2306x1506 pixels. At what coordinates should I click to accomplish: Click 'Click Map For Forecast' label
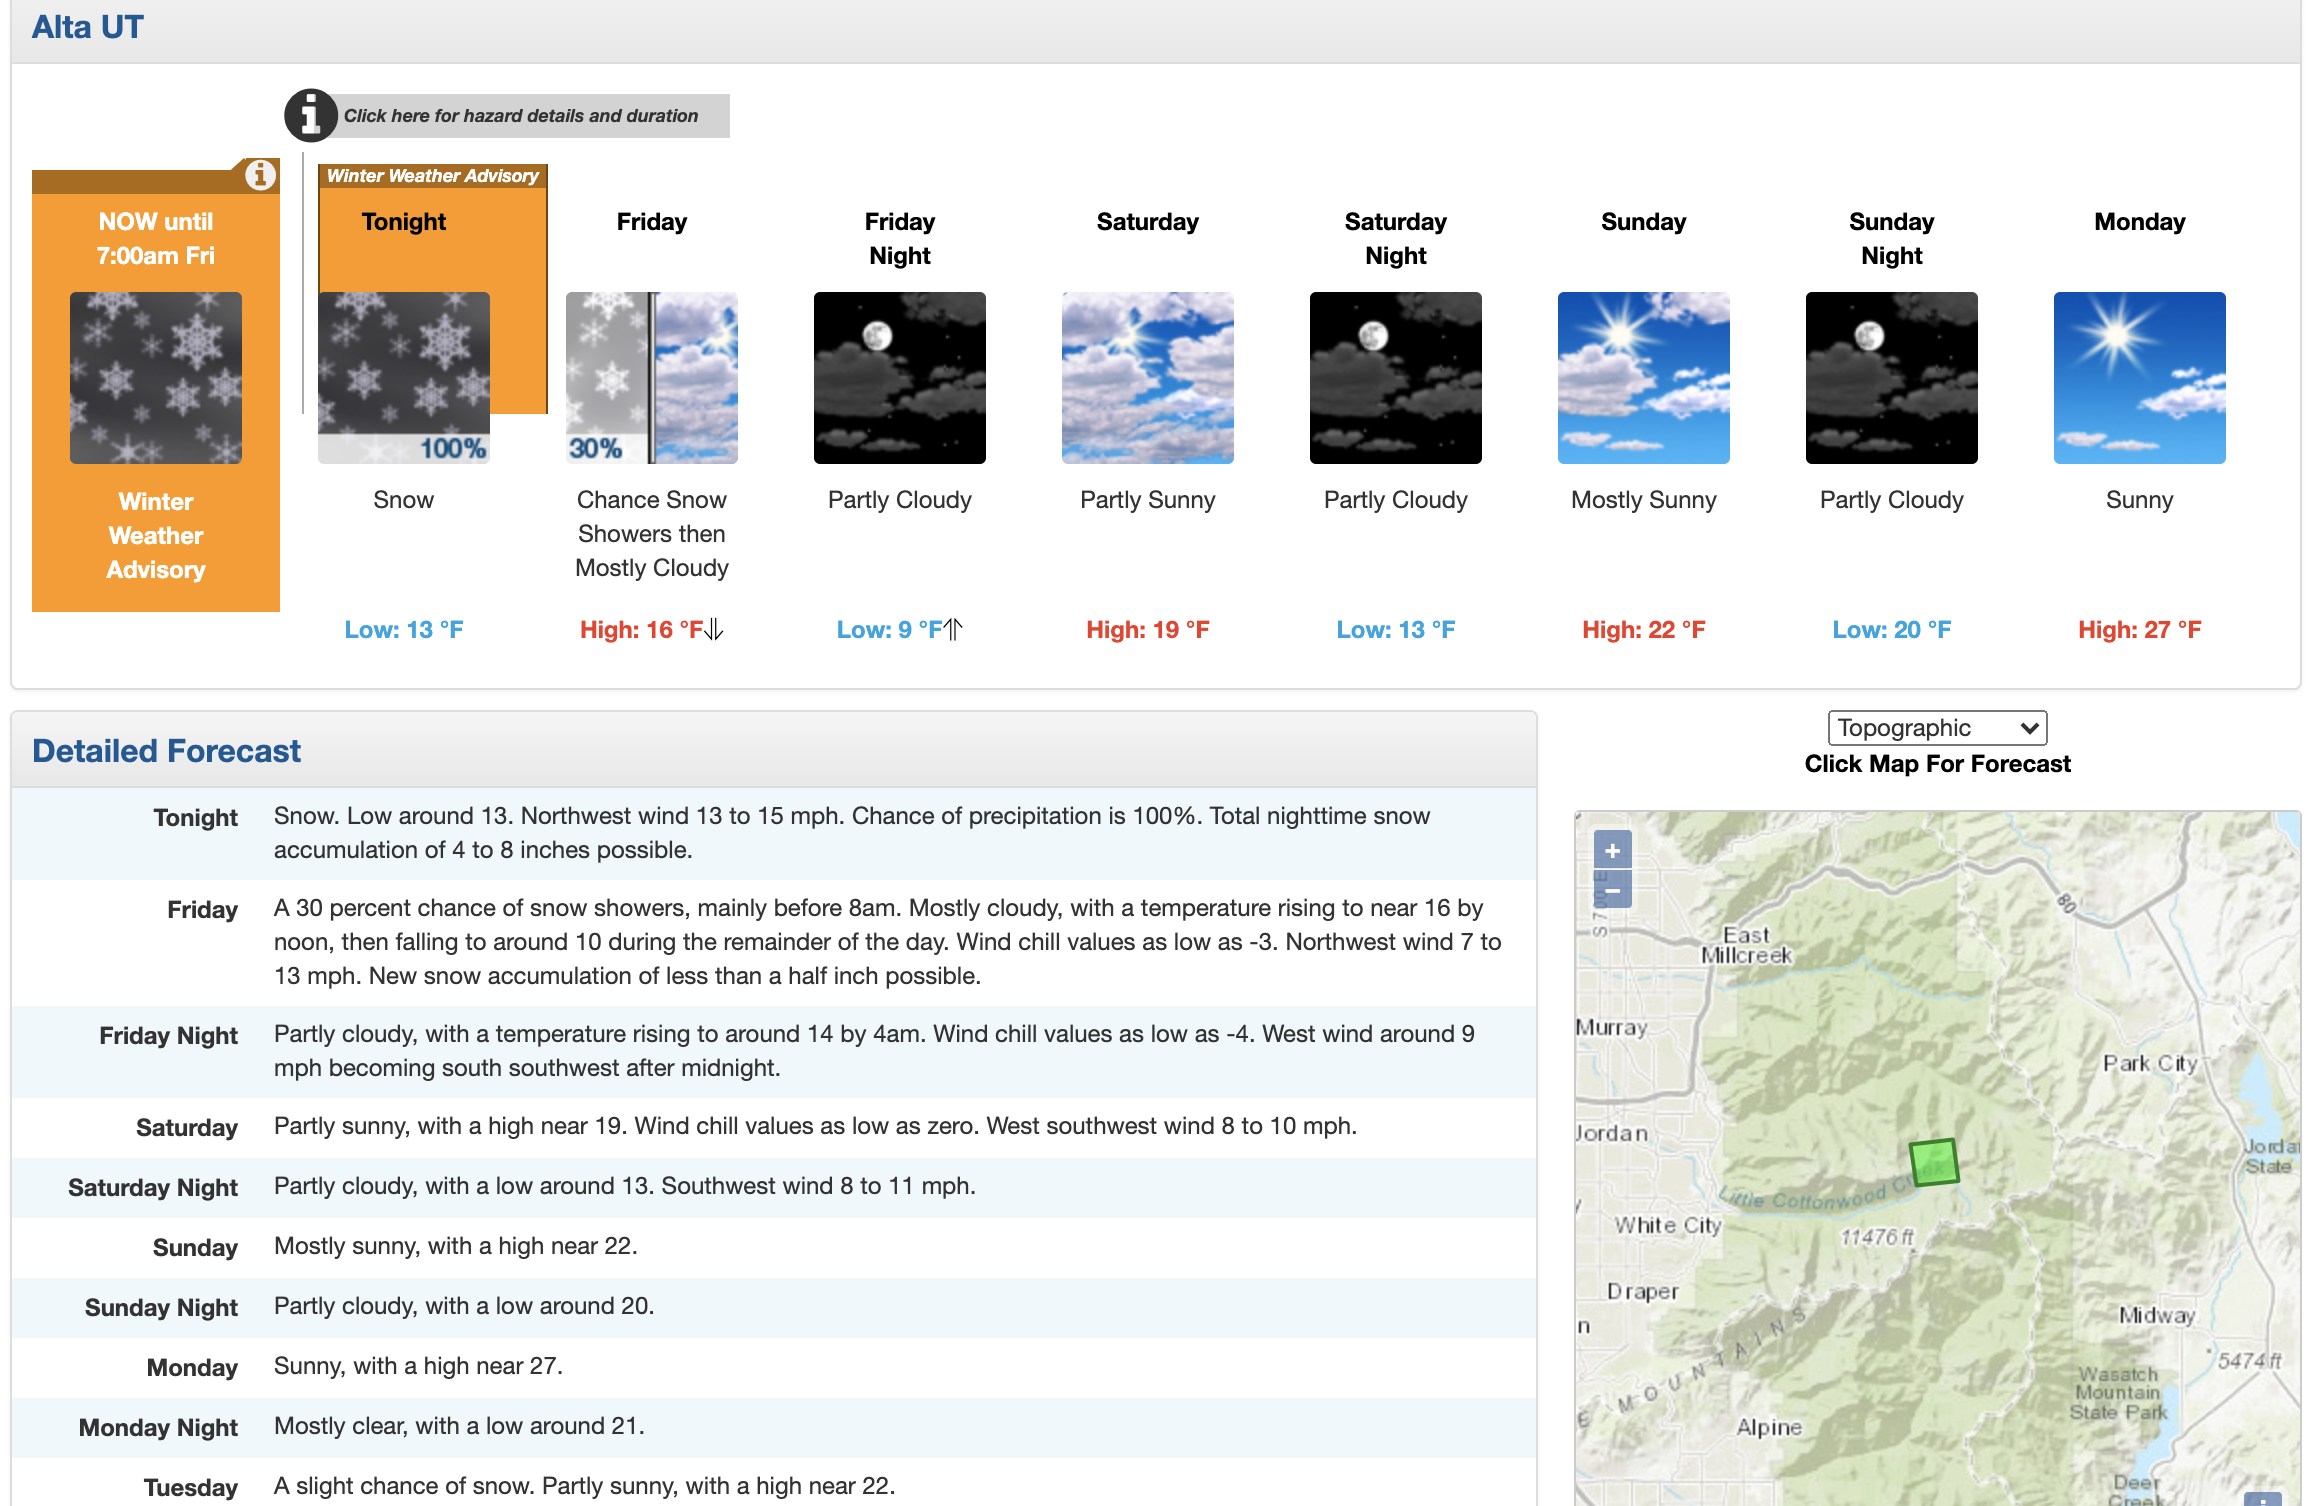pos(1937,764)
